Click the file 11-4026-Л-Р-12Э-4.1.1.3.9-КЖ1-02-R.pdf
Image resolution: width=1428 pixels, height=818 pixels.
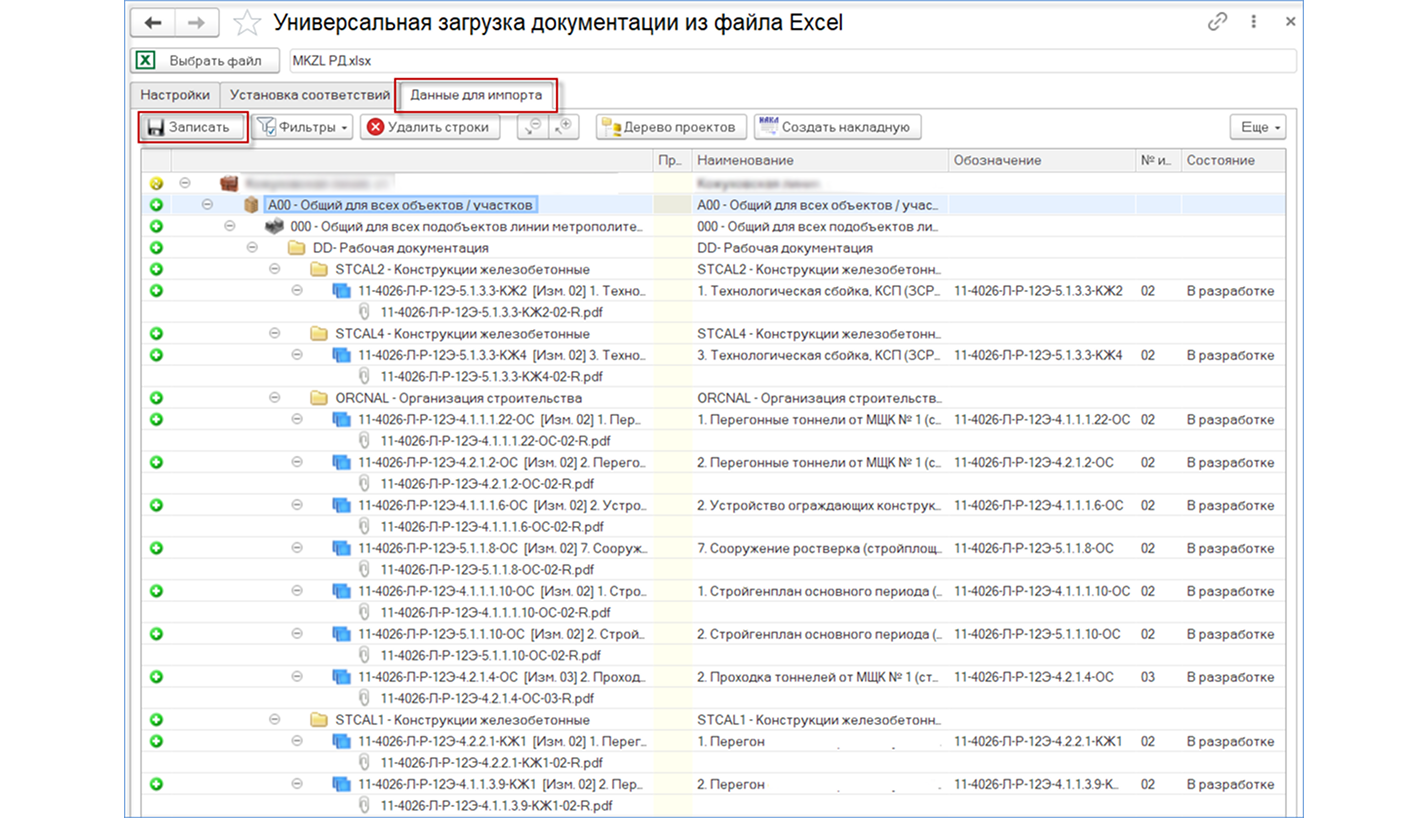(x=496, y=806)
